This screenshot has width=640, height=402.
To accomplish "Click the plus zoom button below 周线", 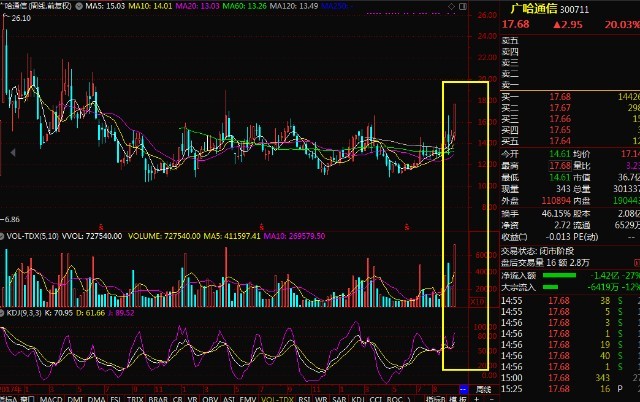I will click(477, 398).
